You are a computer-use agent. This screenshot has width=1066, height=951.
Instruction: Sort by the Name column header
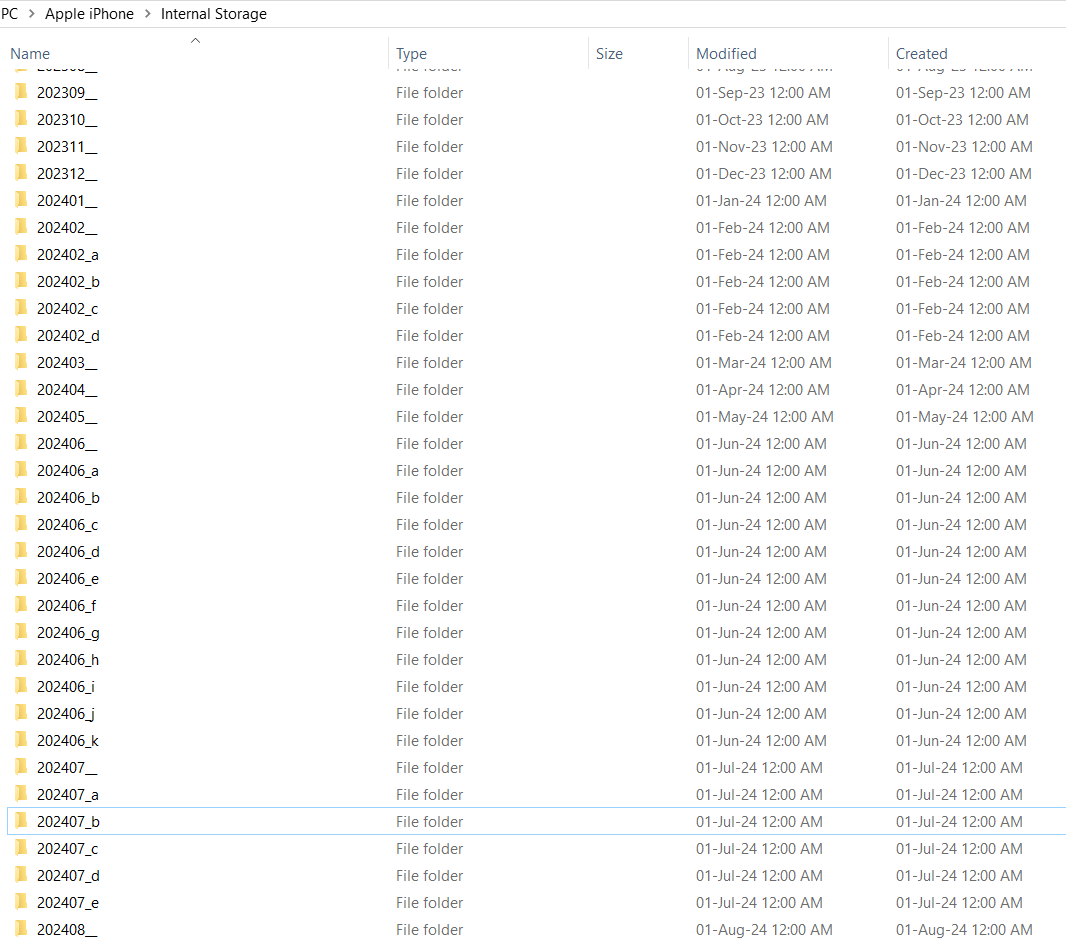click(x=30, y=54)
